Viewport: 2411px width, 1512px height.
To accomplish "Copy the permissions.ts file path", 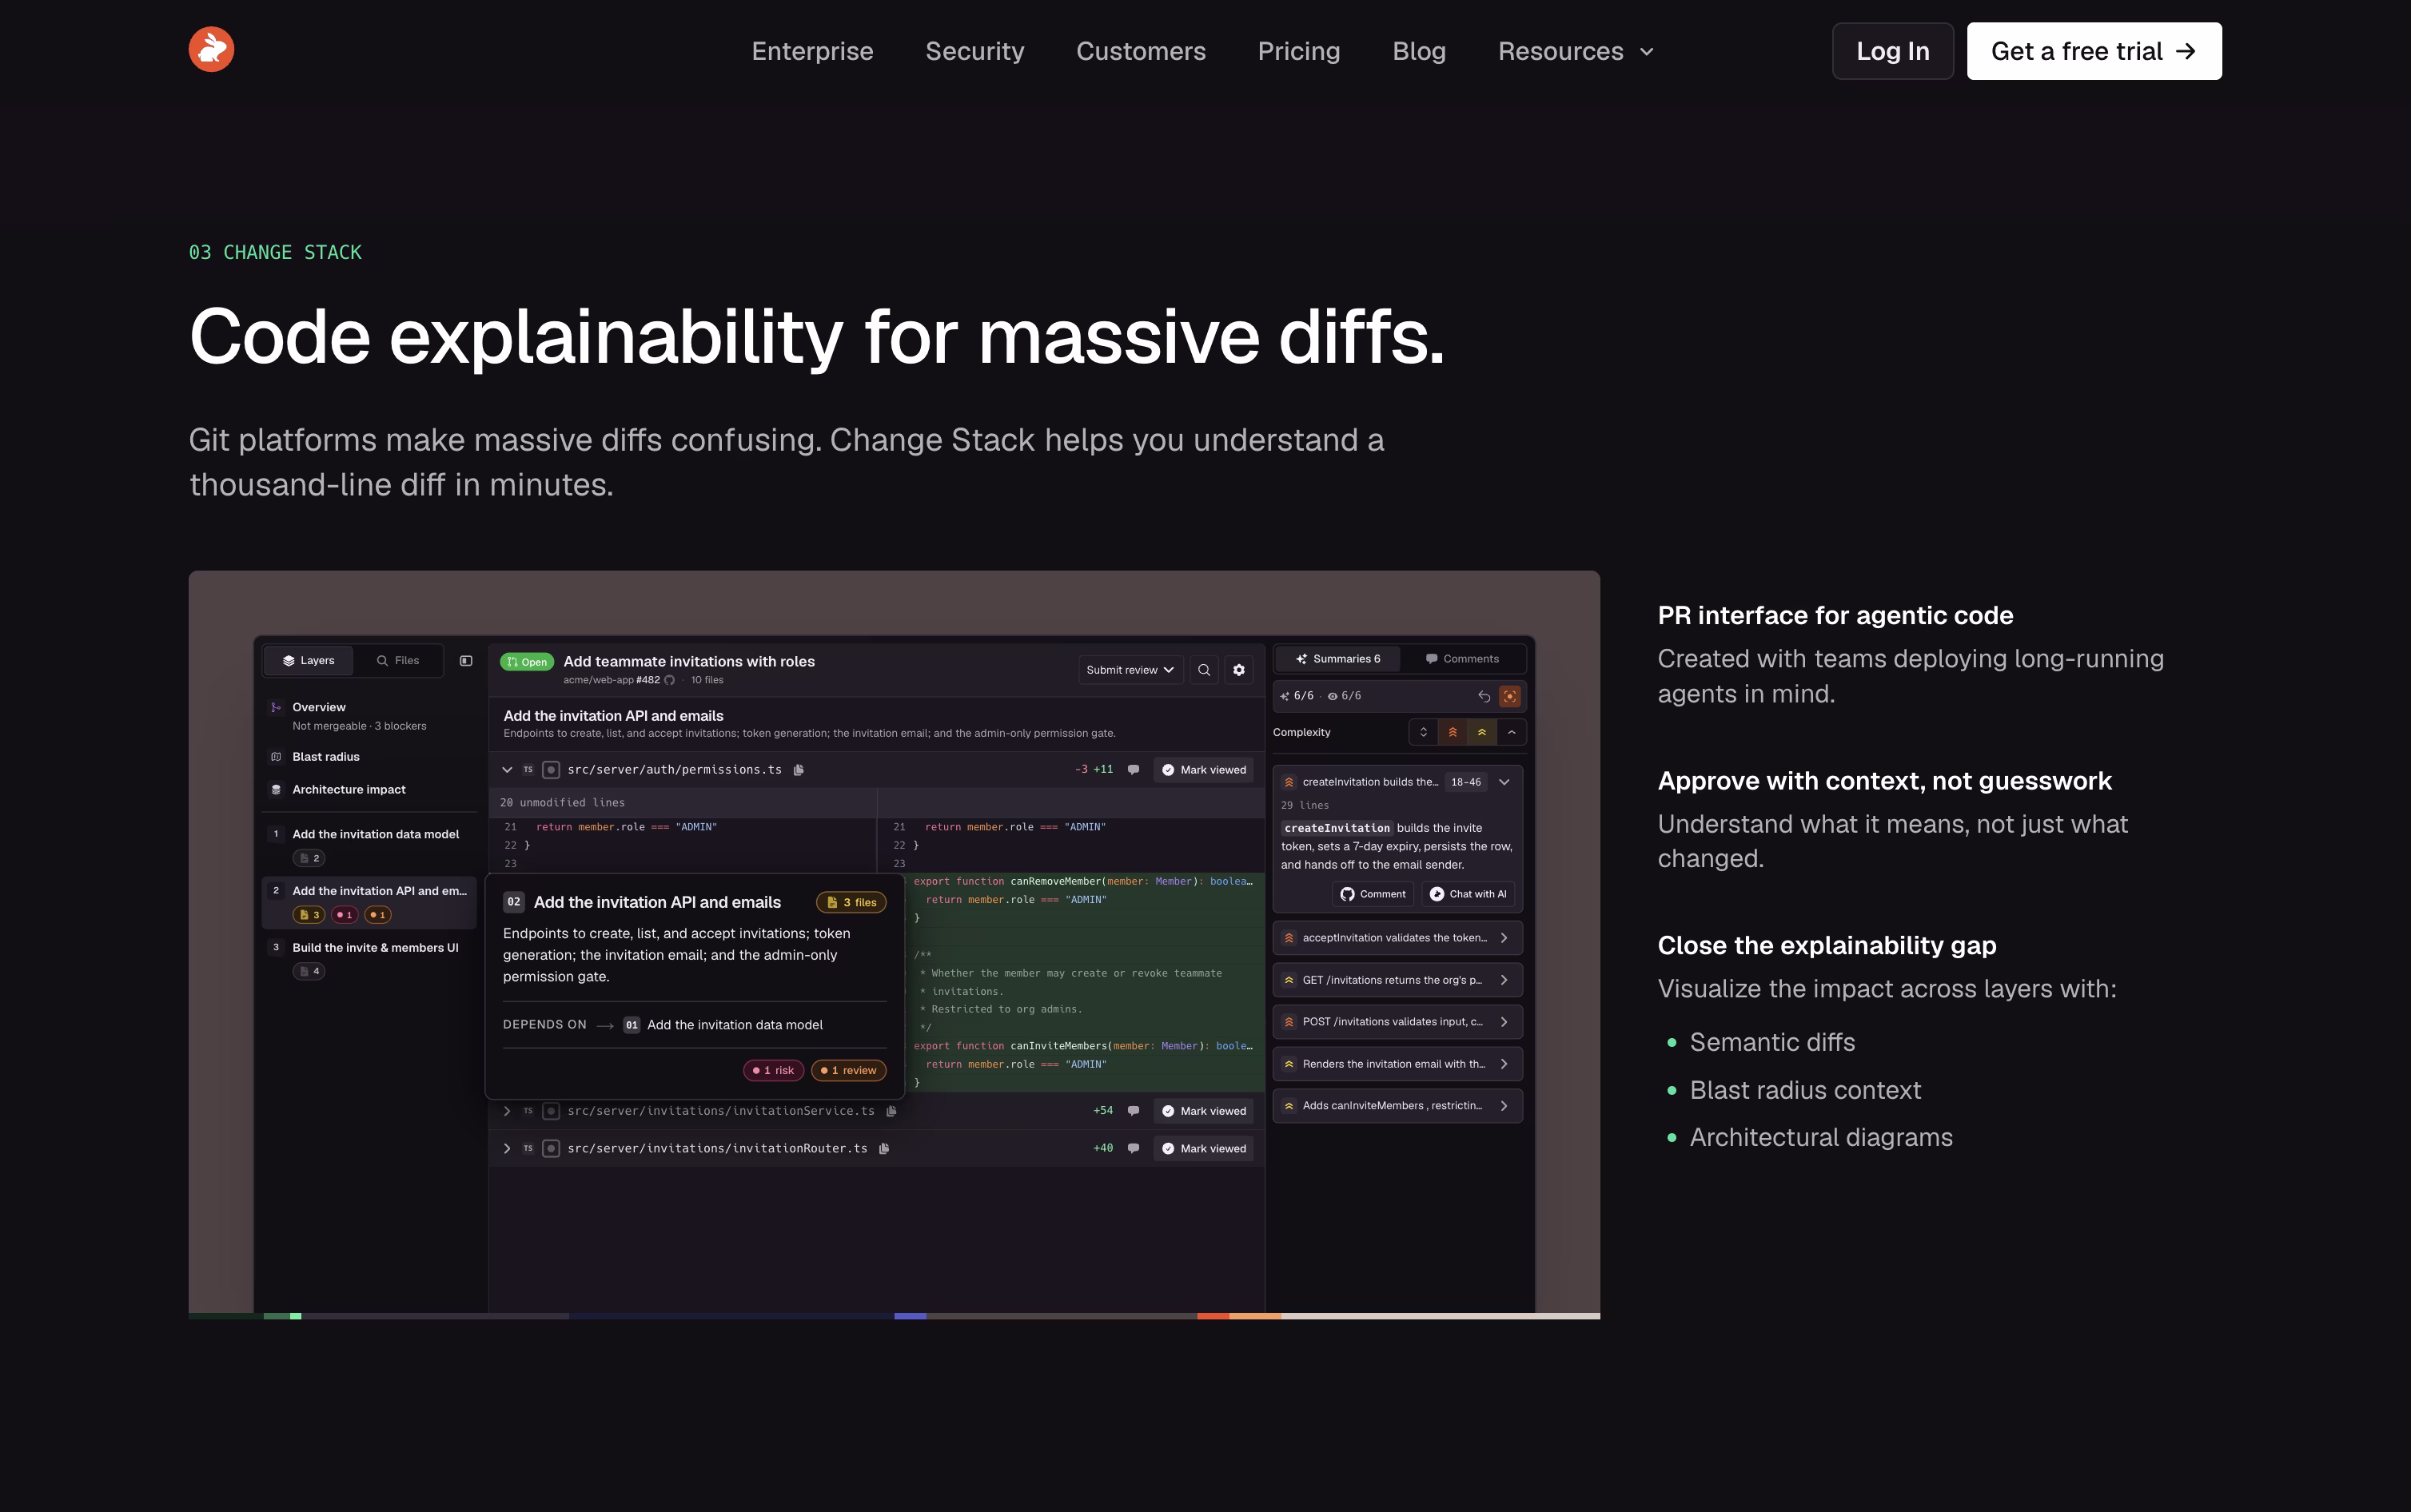I will click(798, 770).
